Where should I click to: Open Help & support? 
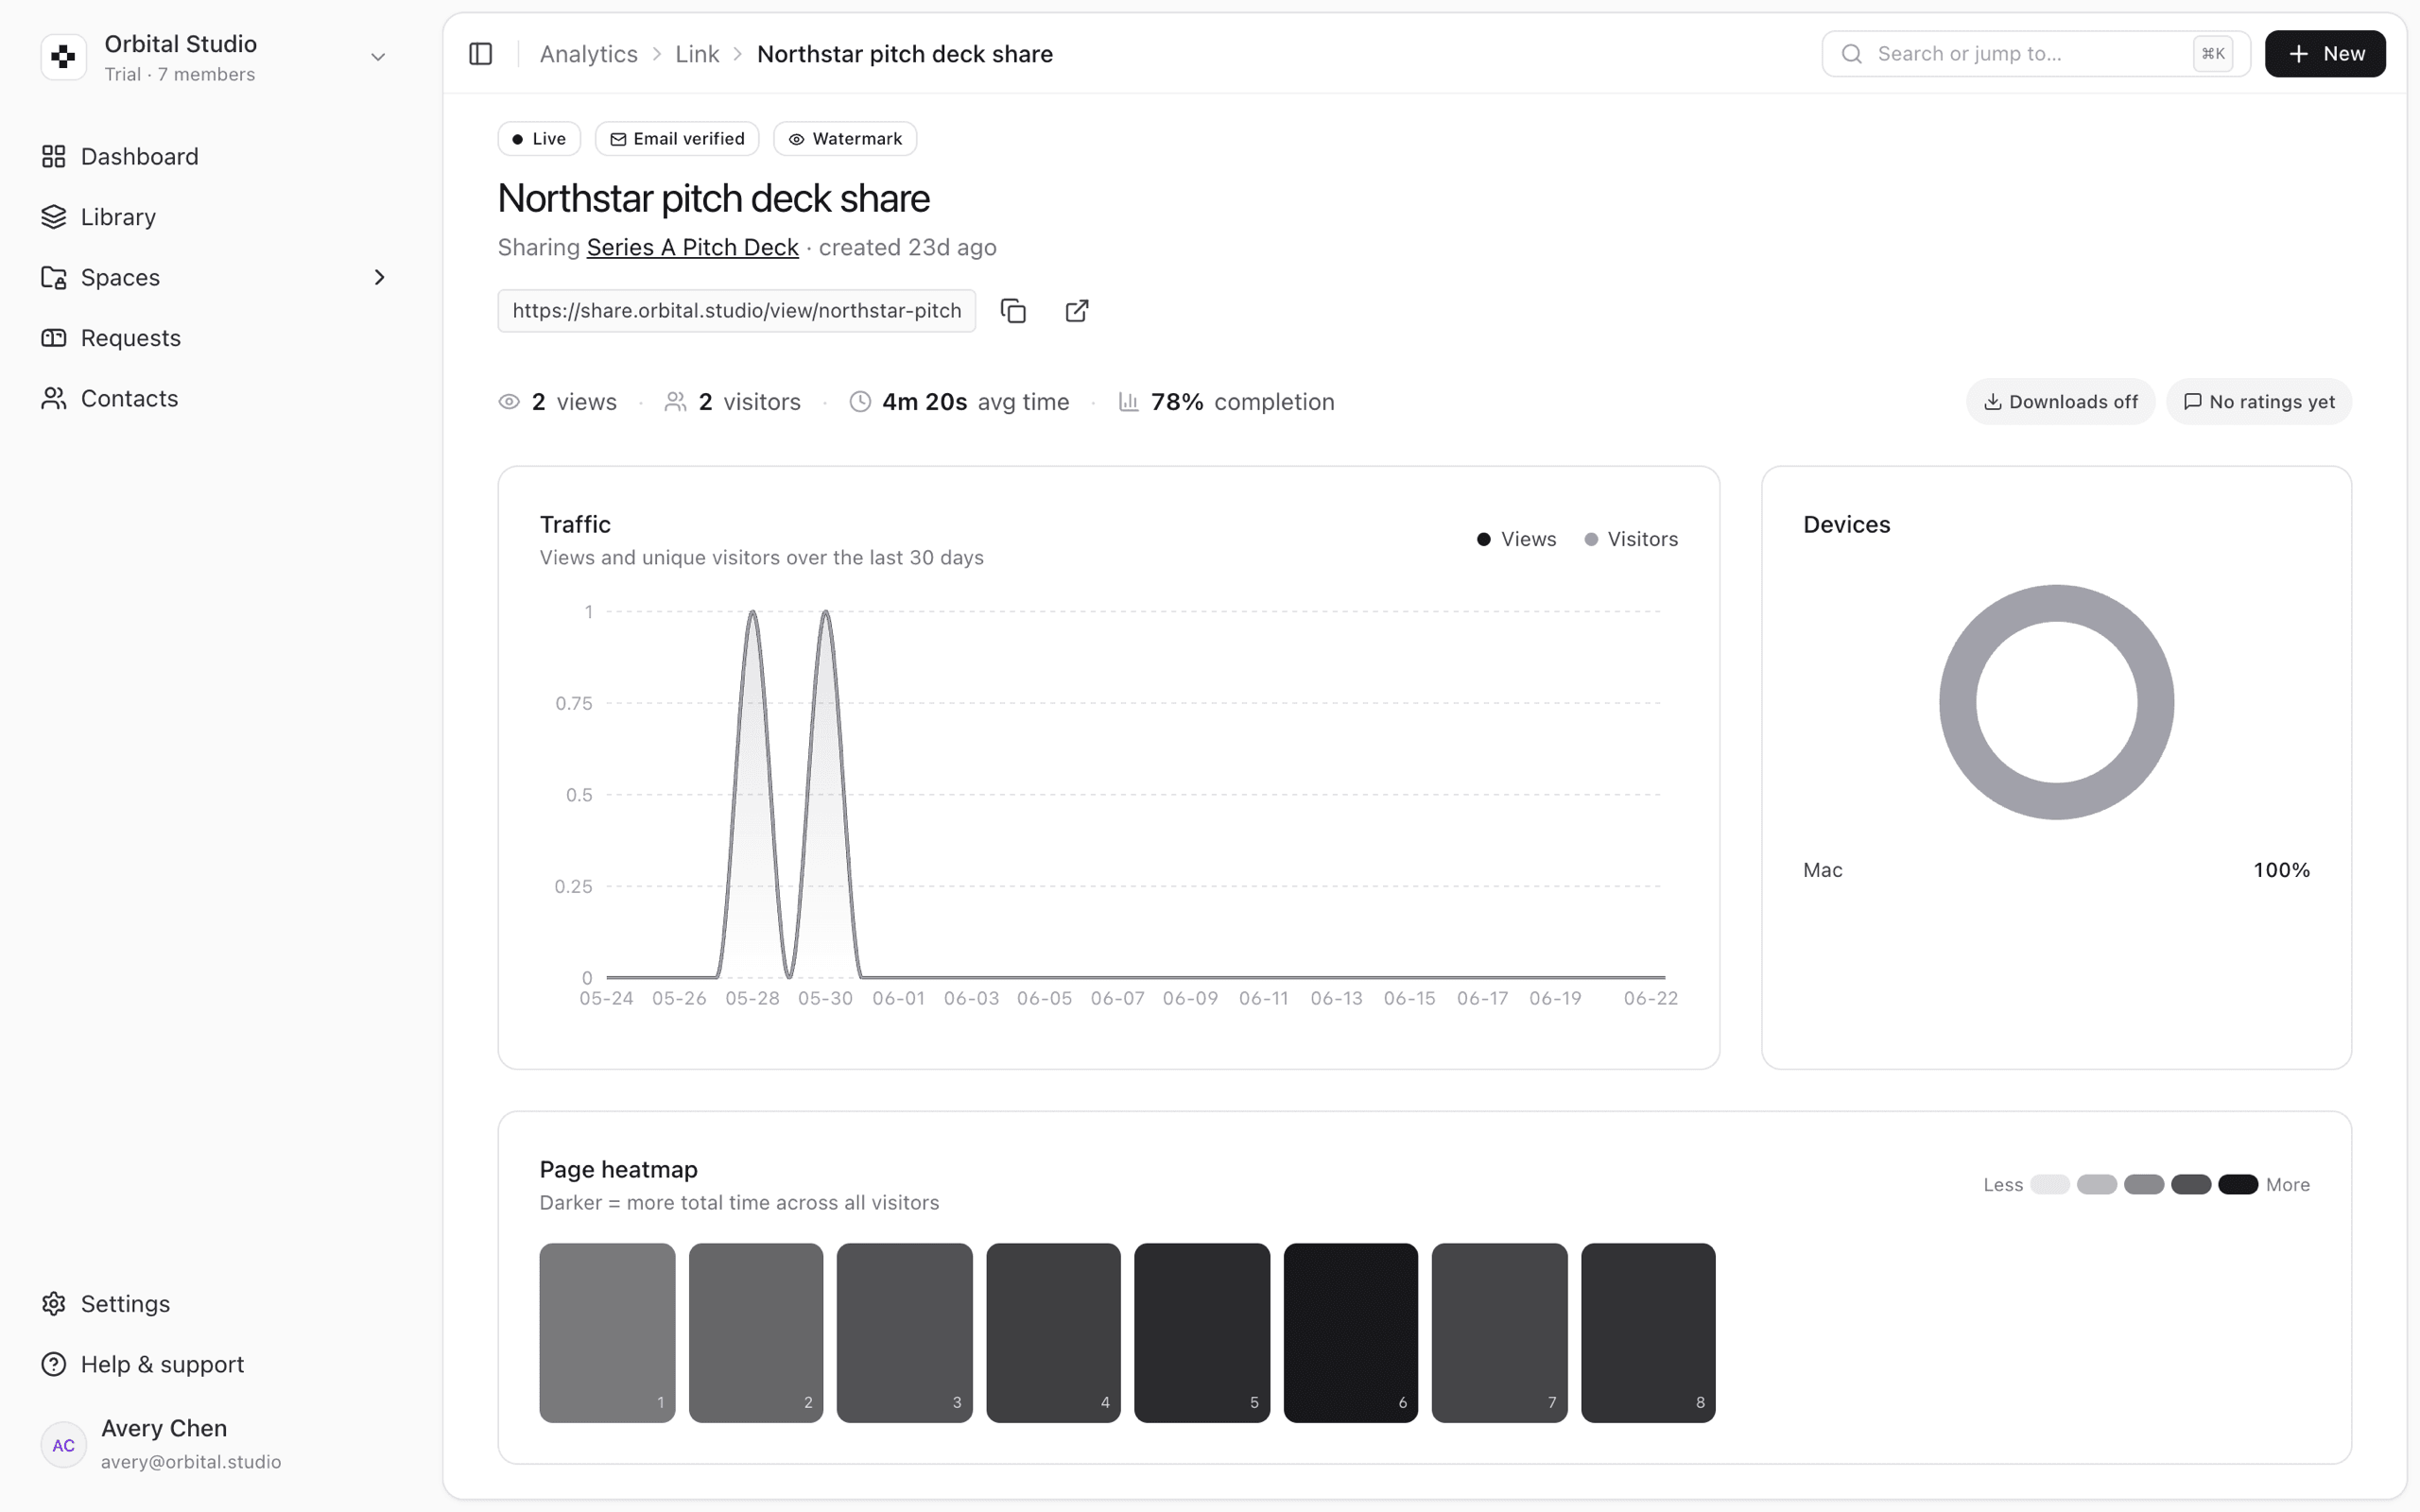(214, 1364)
